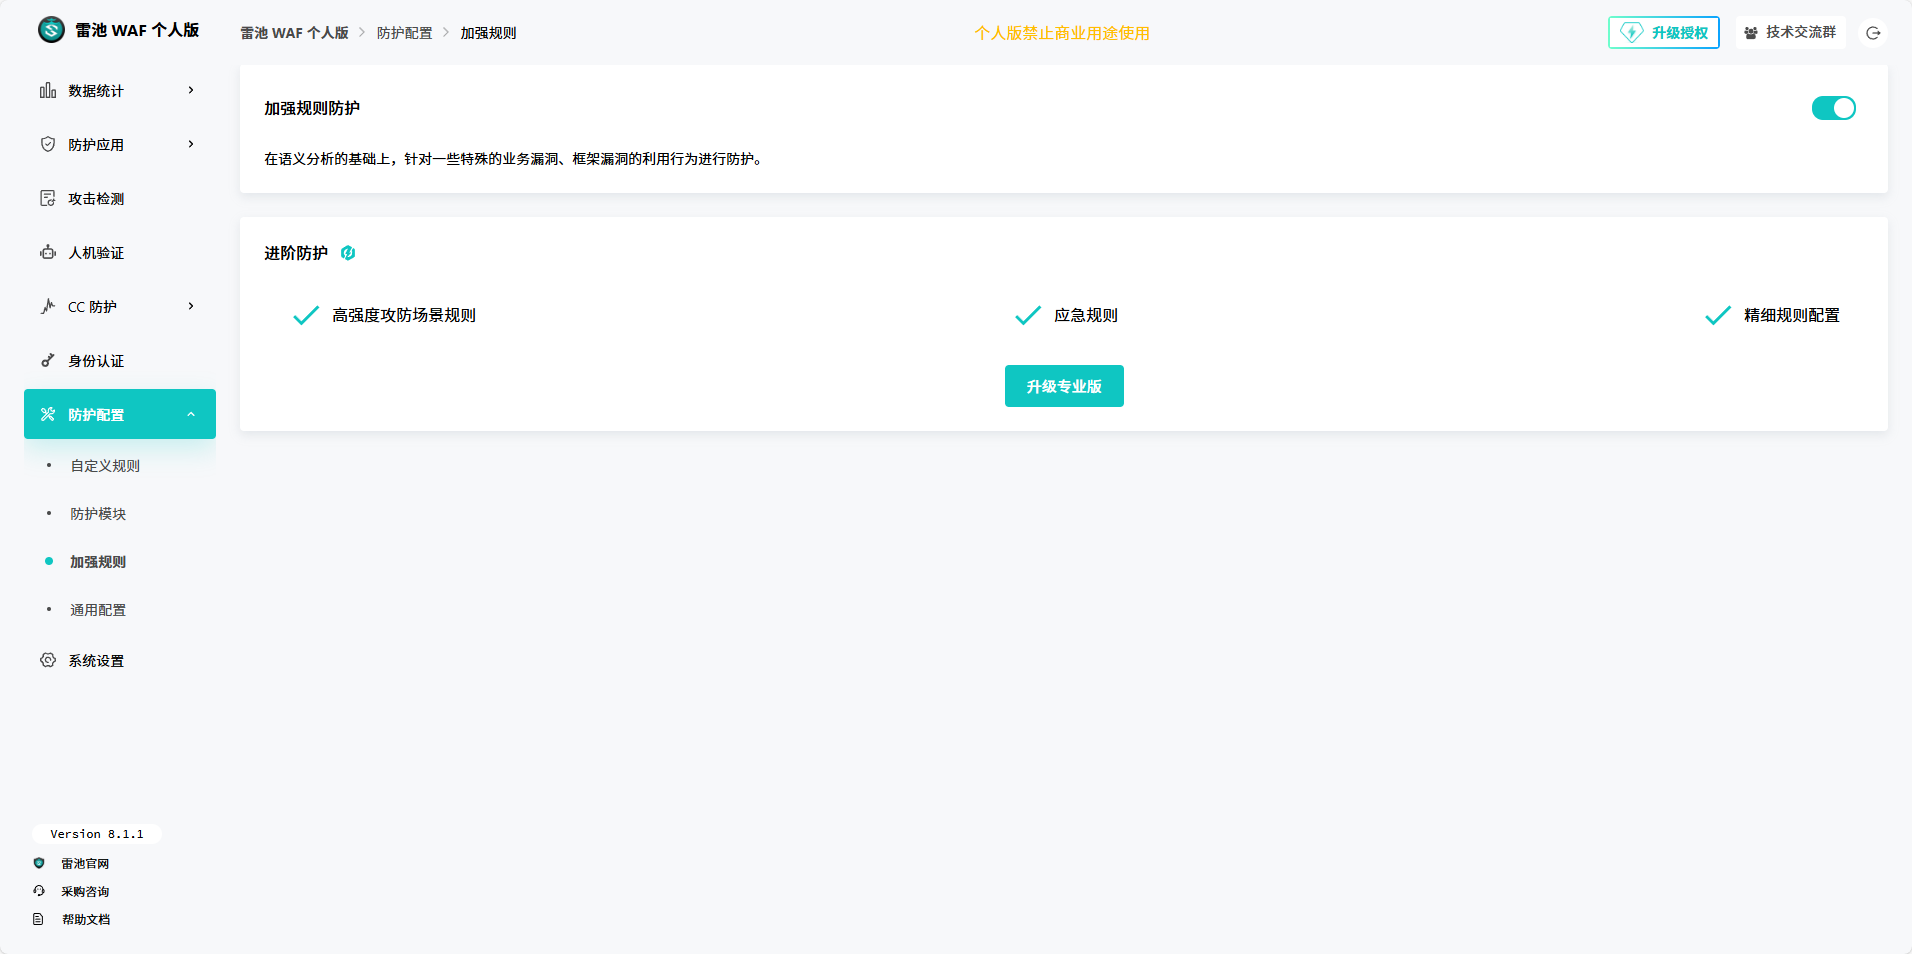Toggle the 加强规则防护 switch
This screenshot has height=954, width=1912.
1833,108
